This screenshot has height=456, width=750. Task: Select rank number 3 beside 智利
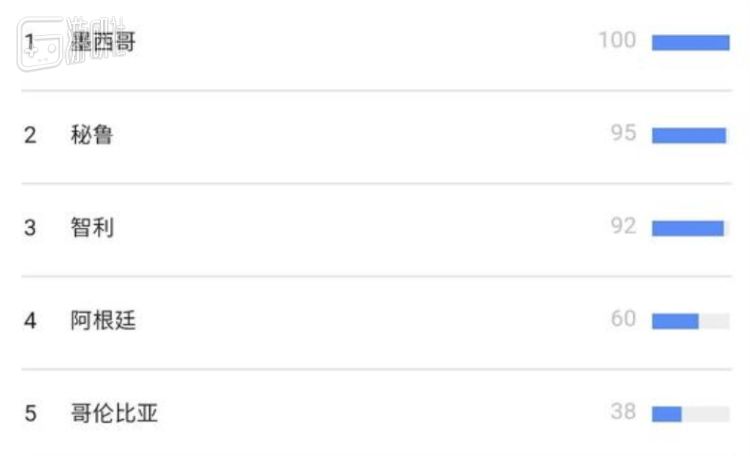tap(30, 228)
